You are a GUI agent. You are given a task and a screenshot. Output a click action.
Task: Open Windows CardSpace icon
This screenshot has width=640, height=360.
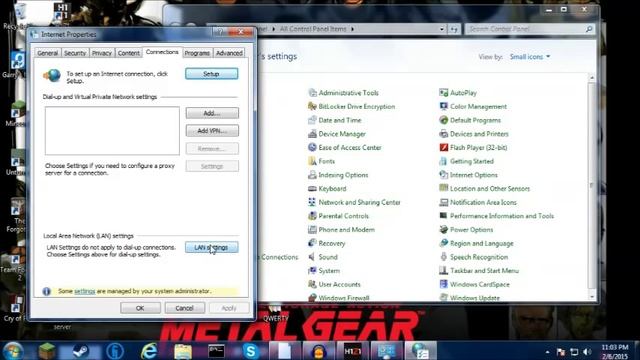[444, 284]
